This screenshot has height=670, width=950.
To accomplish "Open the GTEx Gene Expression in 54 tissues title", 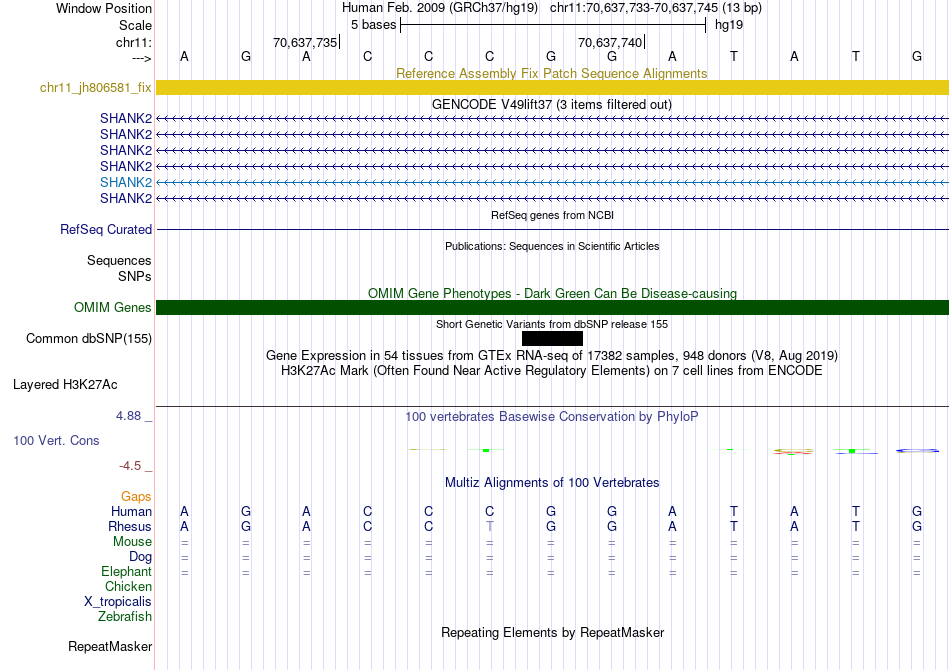I will (552, 356).
